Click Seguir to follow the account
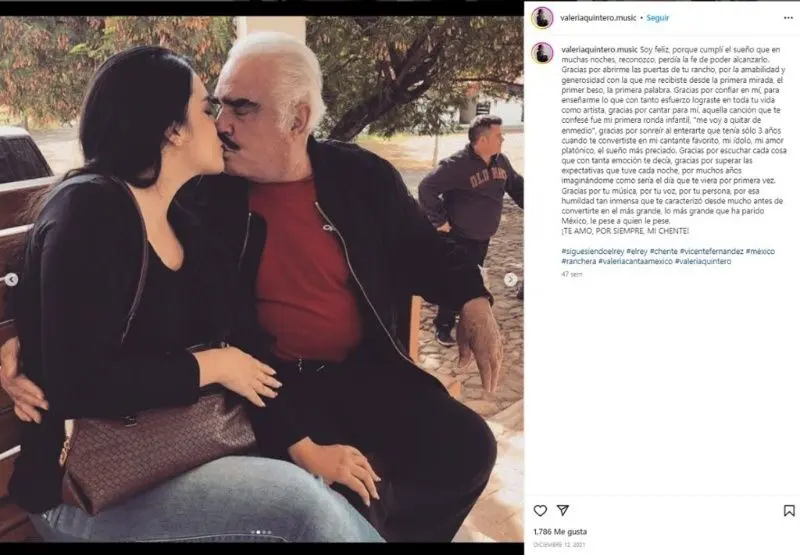The width and height of the screenshot is (800, 555). tap(658, 18)
